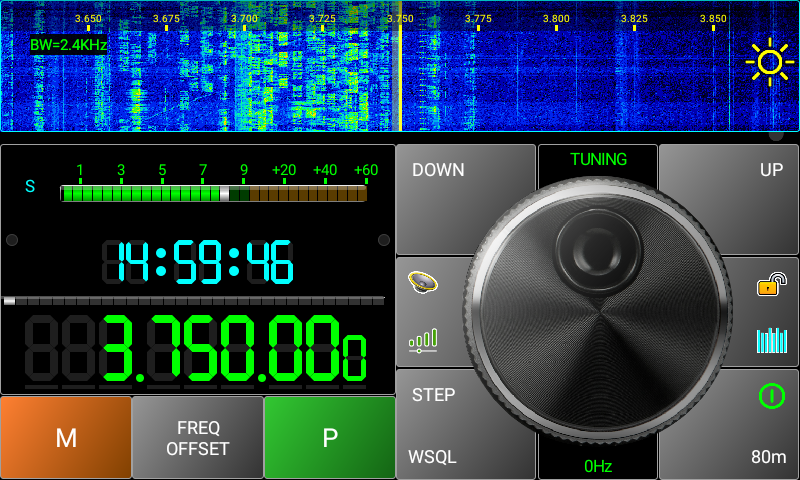Click the orange unlocked padlock icon
This screenshot has height=480, width=800.
768,286
